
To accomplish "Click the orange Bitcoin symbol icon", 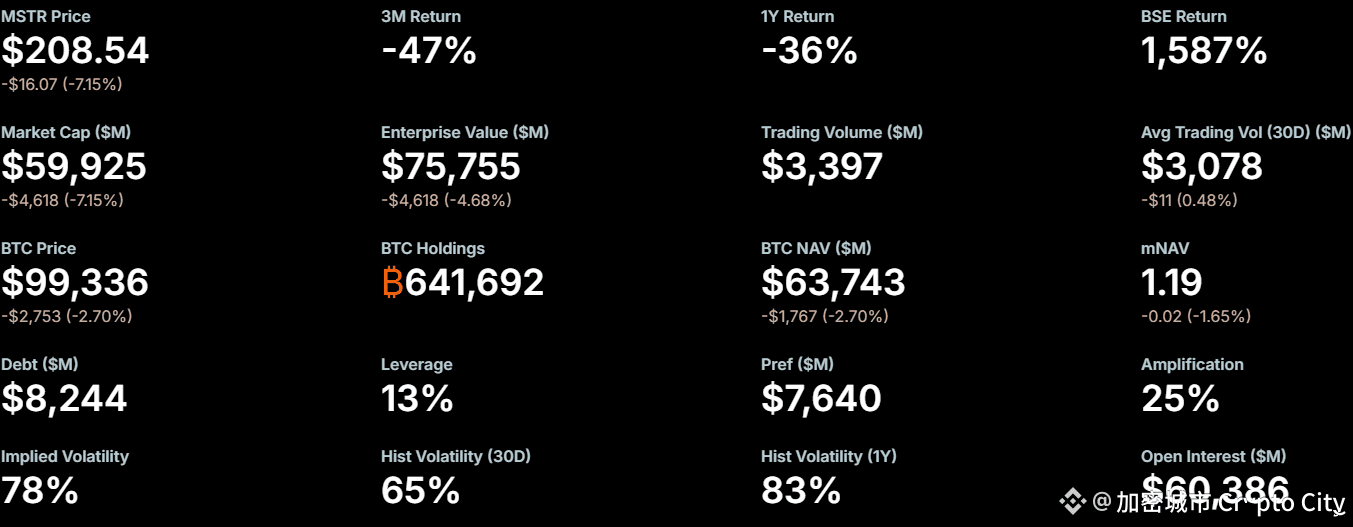I will point(392,283).
